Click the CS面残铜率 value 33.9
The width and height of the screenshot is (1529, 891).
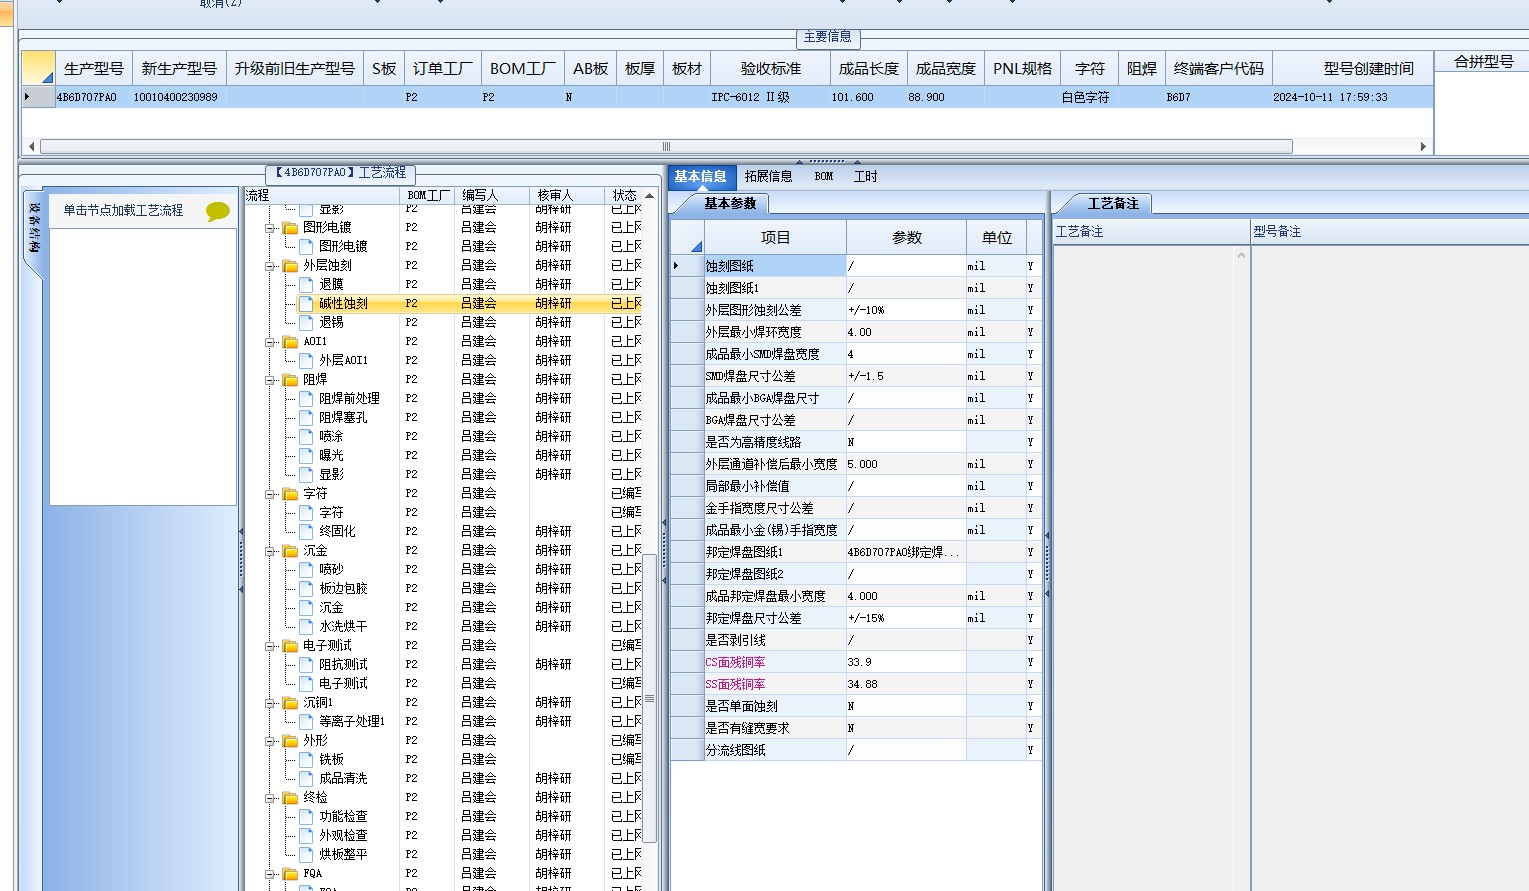click(906, 662)
